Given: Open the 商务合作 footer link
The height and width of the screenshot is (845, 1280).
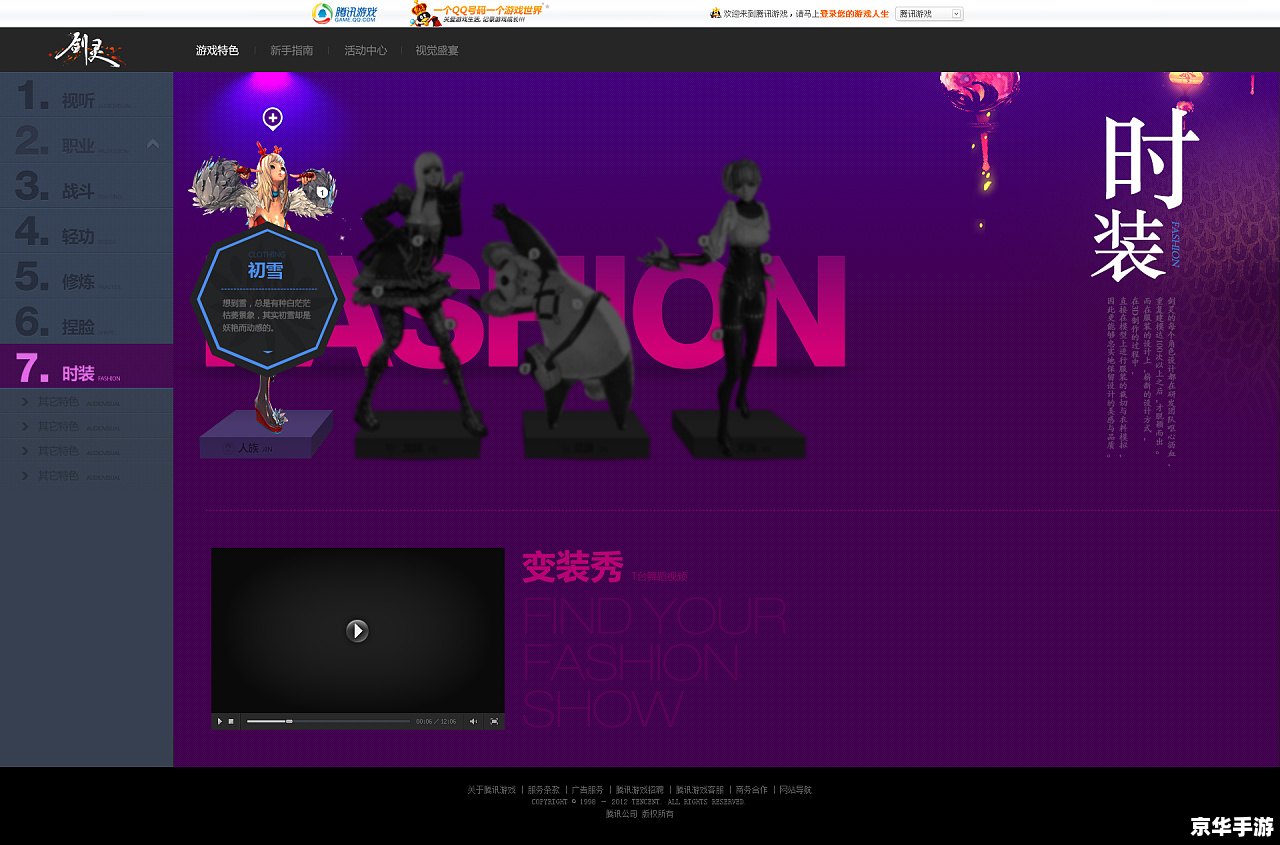Looking at the screenshot, I should tap(751, 790).
